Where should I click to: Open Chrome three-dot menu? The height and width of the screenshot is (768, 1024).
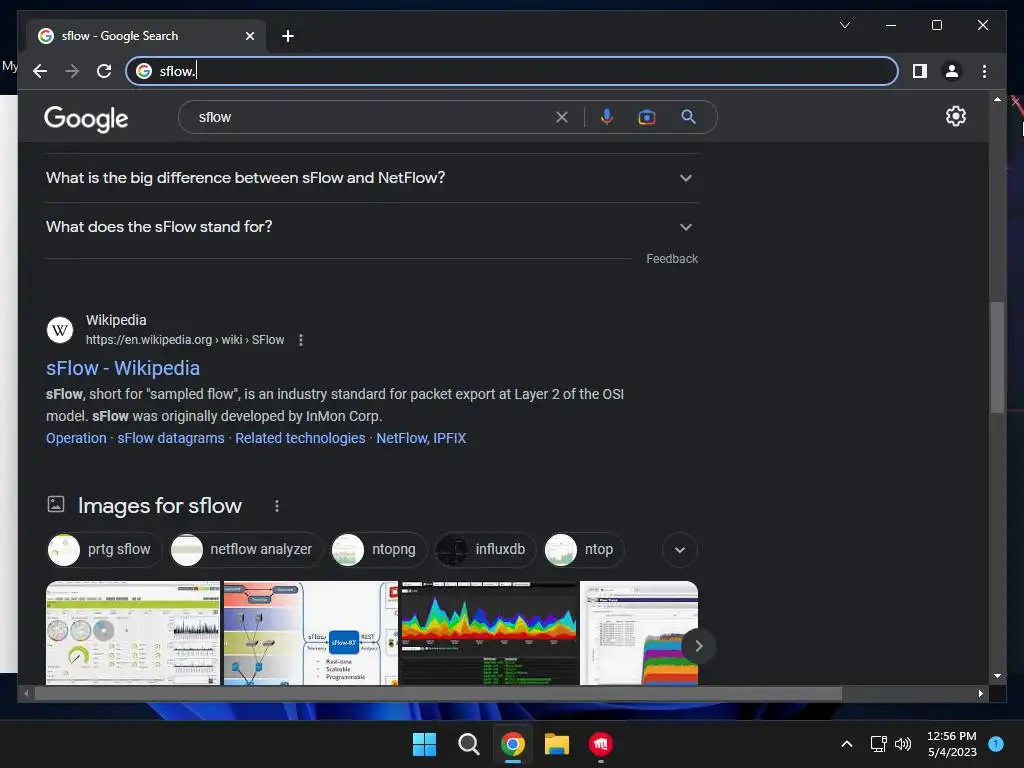984,71
